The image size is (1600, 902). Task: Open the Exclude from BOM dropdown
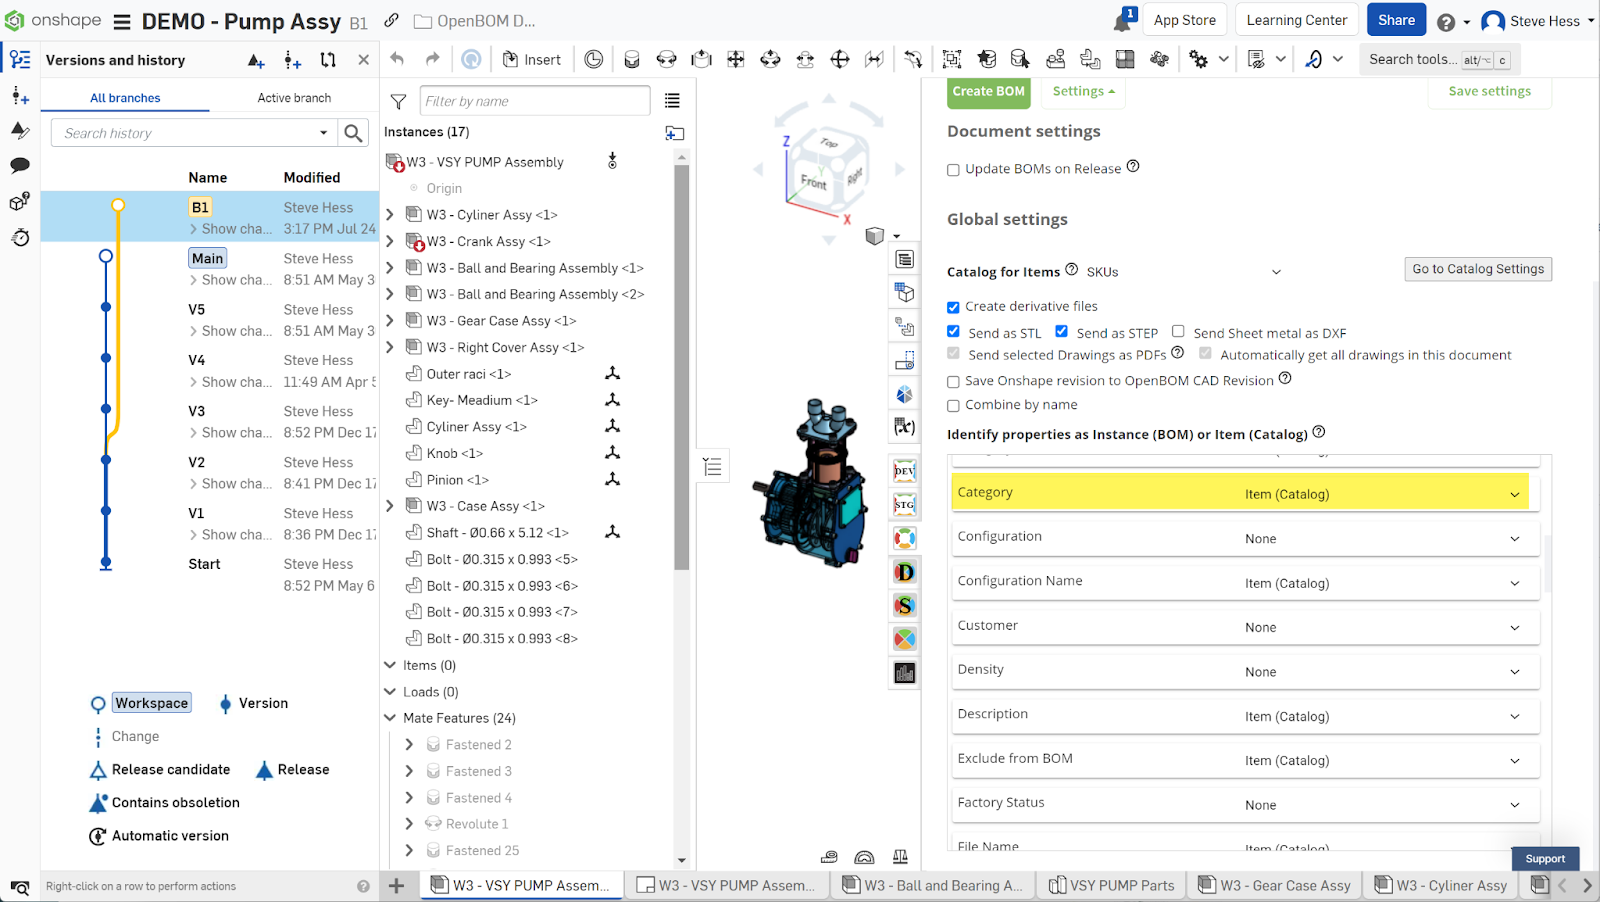pyautogui.click(x=1380, y=761)
